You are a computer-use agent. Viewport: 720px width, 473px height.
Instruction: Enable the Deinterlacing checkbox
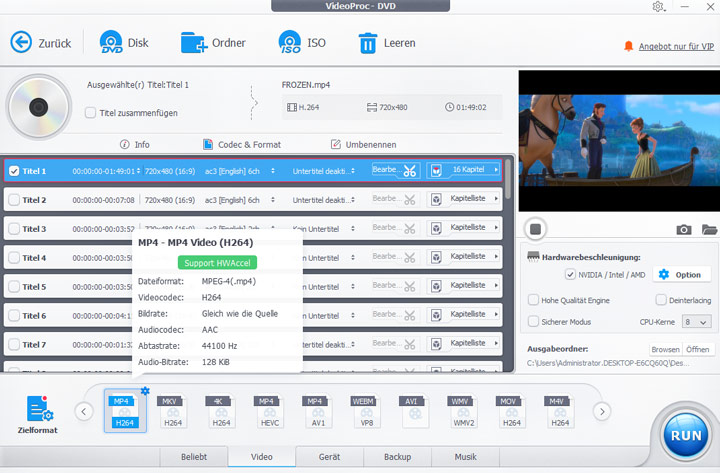click(x=661, y=300)
